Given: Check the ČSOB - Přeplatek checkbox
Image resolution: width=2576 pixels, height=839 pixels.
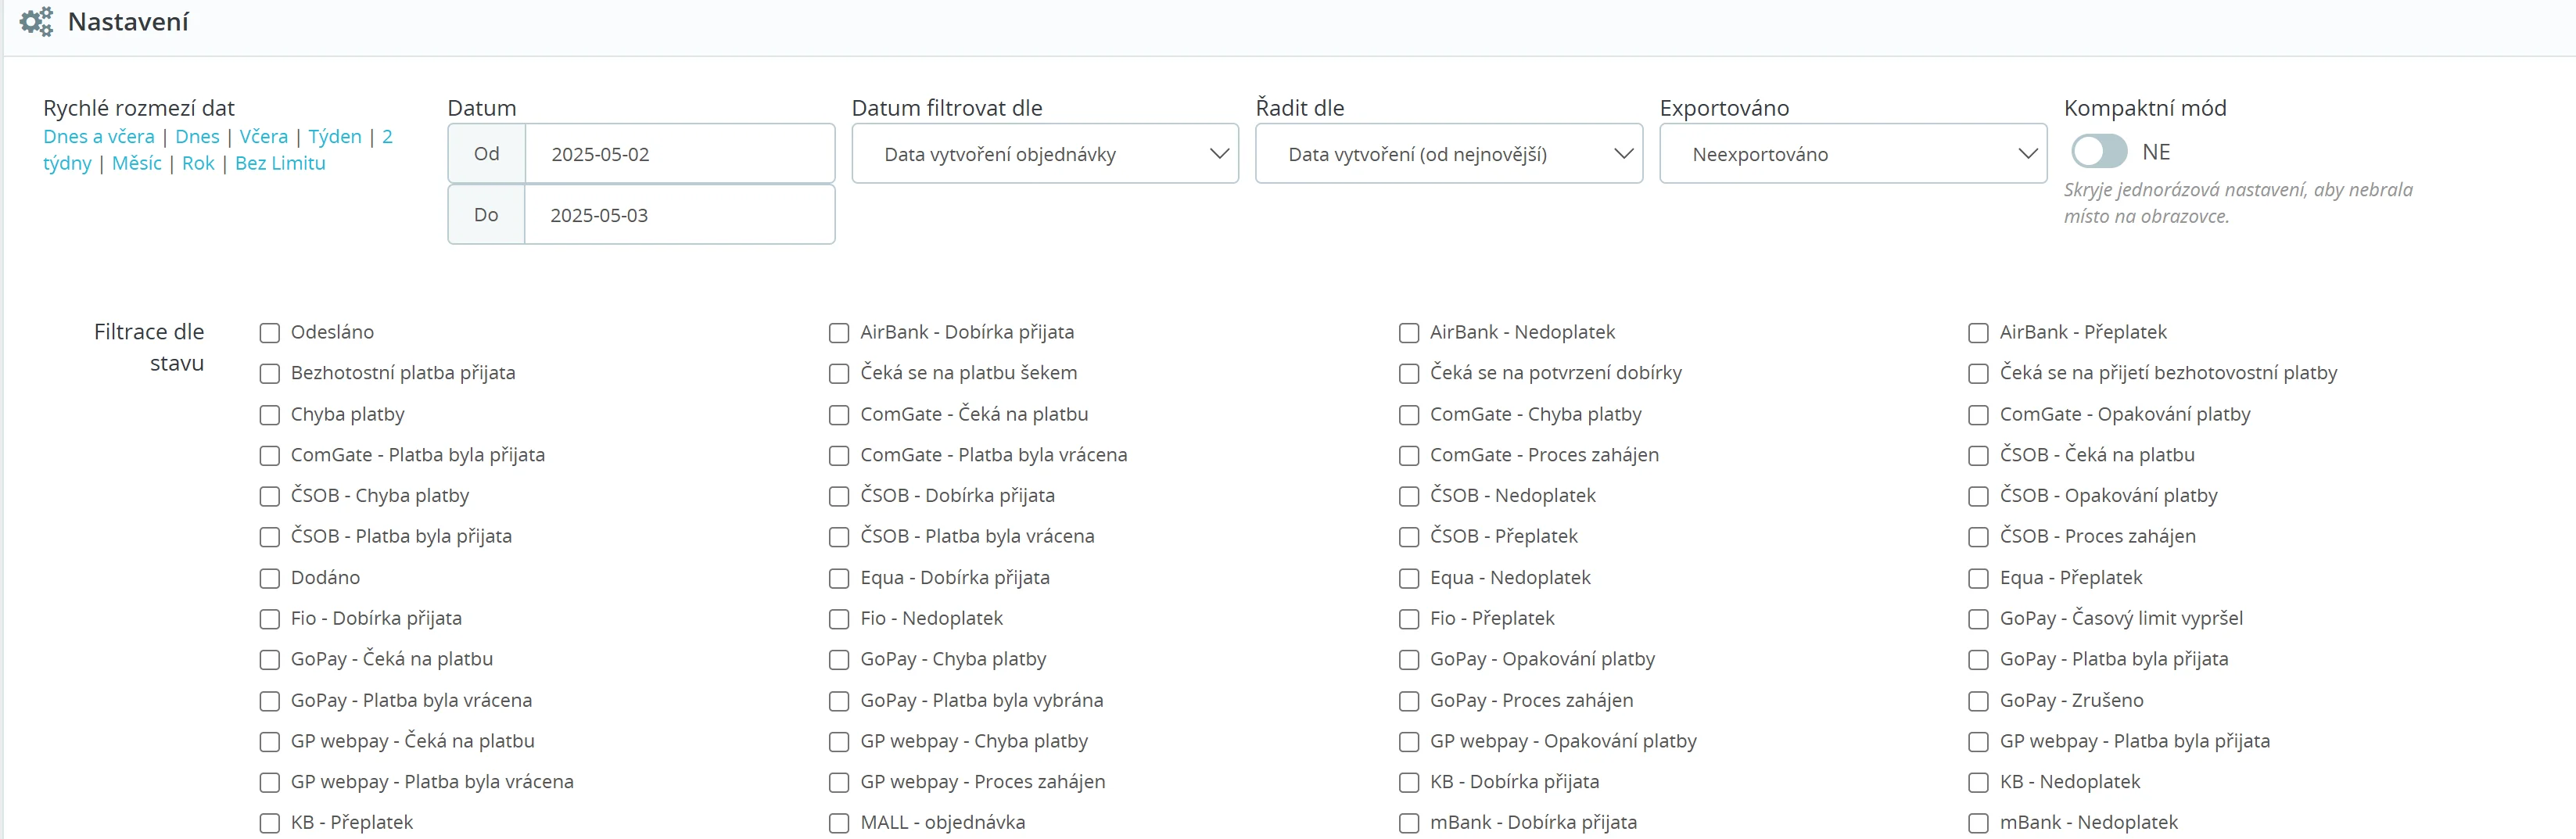Looking at the screenshot, I should coord(1408,537).
